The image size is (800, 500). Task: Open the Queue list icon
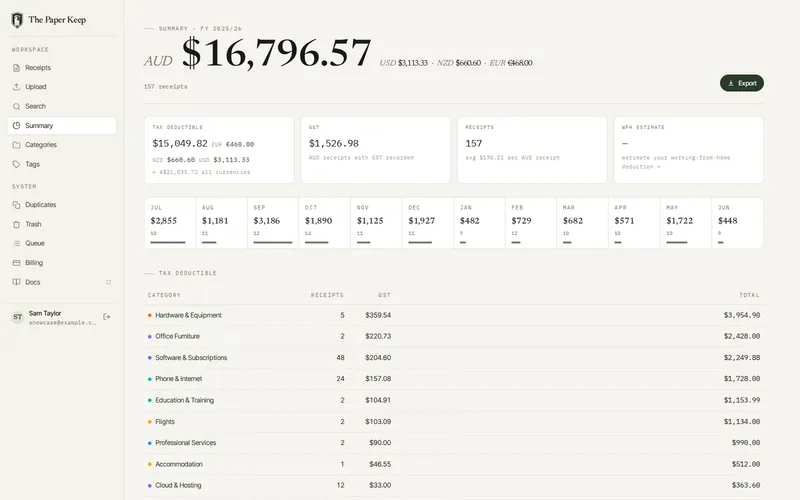16,243
